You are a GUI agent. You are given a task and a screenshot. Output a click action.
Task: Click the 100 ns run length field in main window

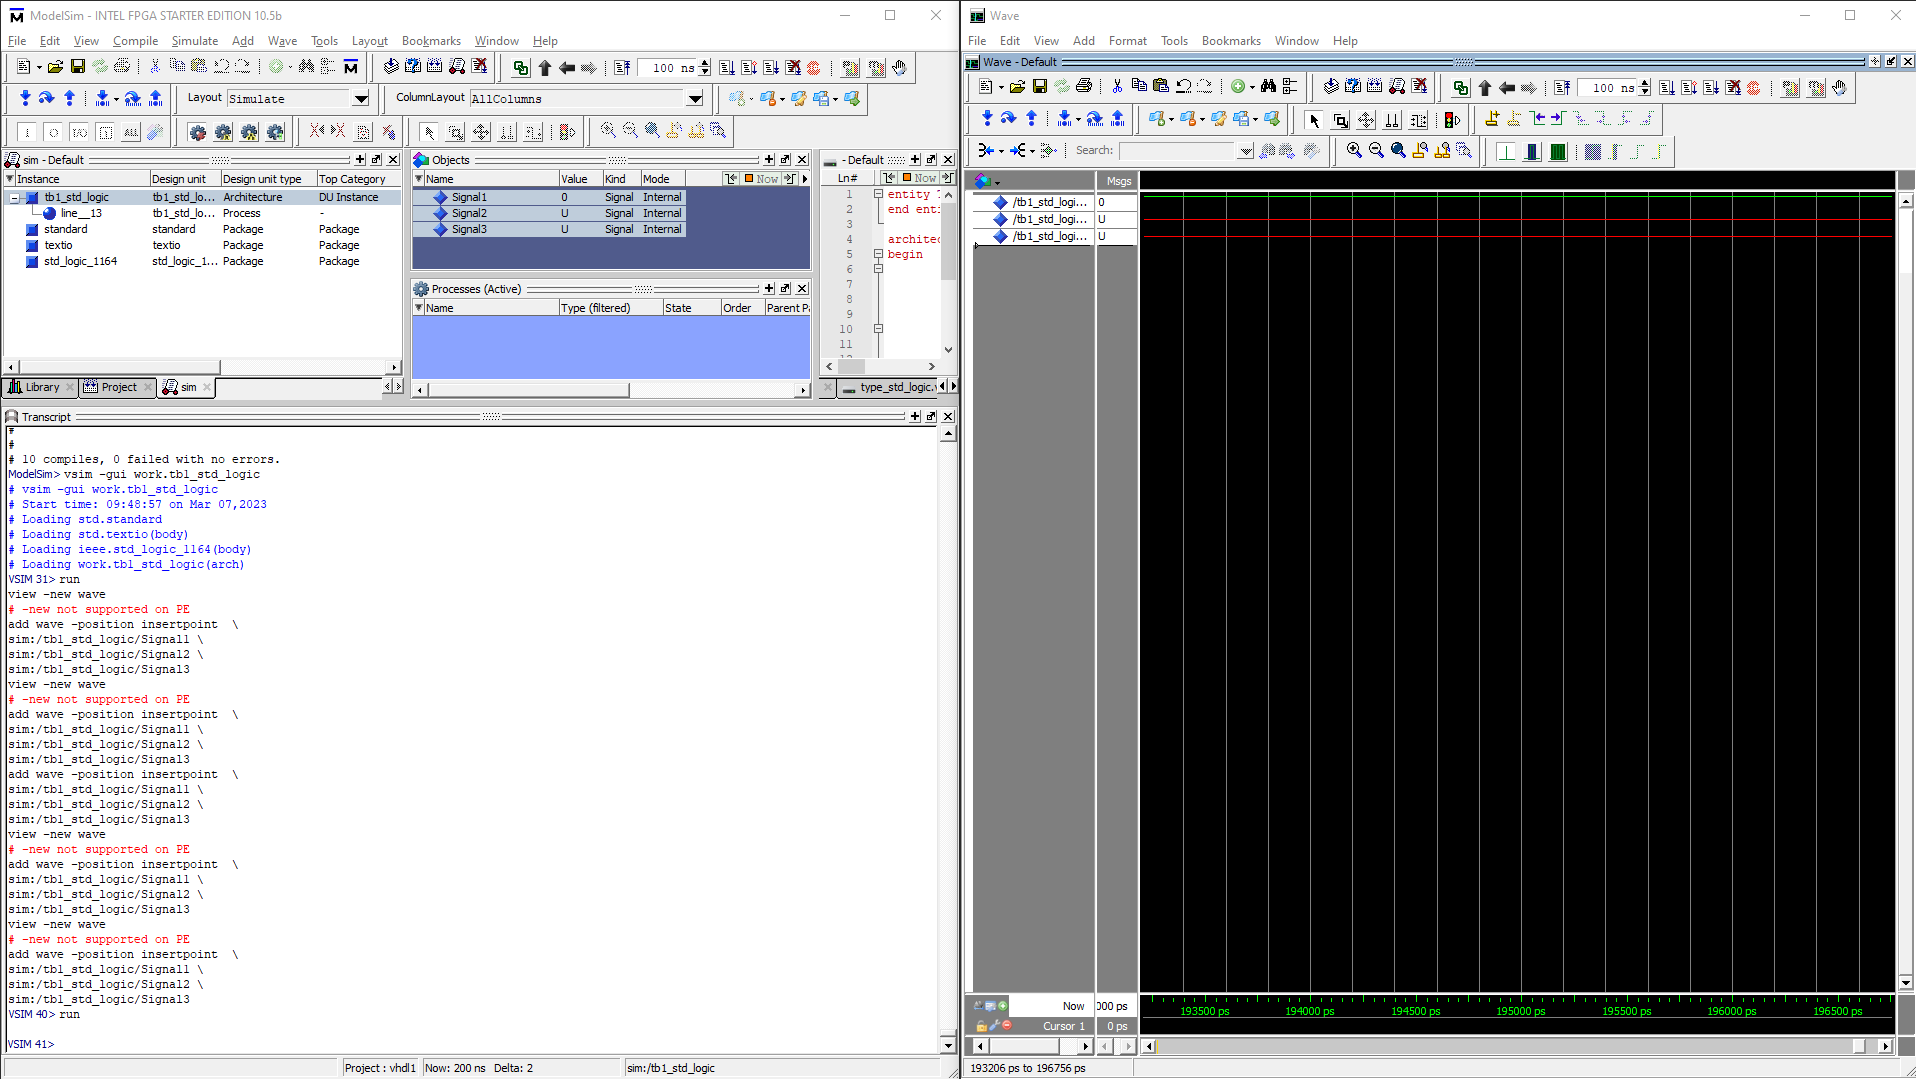668,68
